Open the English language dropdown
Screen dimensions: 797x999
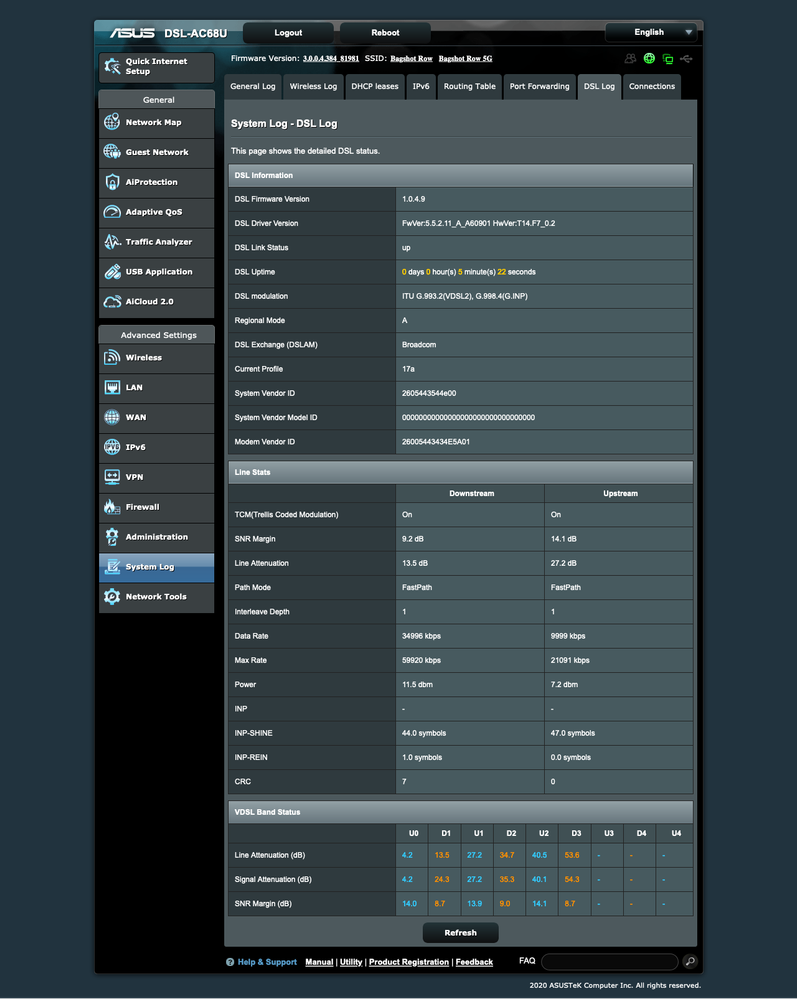pos(650,32)
